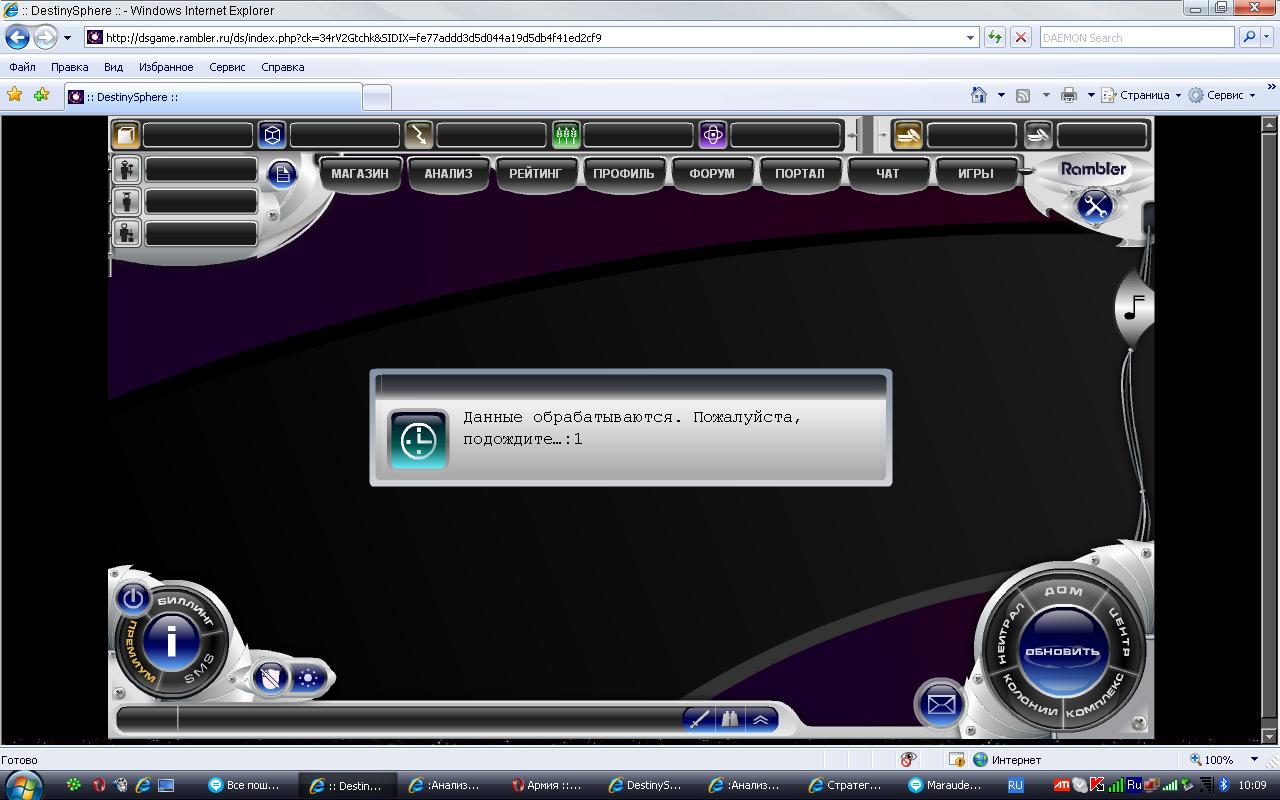Open the Избранное menu
1280x800 pixels.
pos(166,67)
